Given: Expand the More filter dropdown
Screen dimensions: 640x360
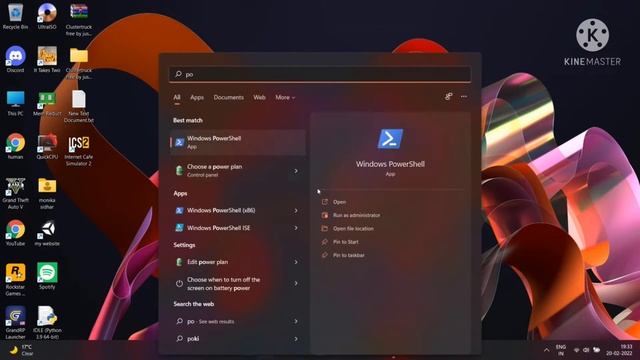Looking at the screenshot, I should pos(284,97).
